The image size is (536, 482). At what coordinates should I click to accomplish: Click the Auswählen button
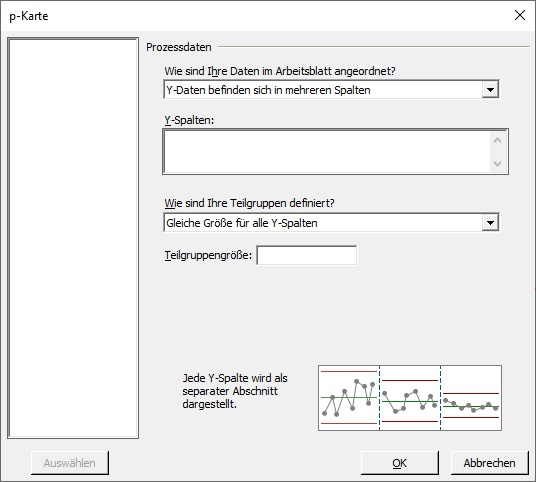click(70, 463)
